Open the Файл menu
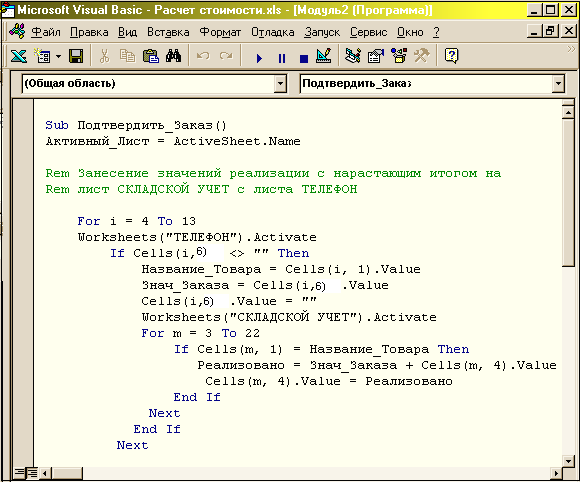This screenshot has height=482, width=580. coord(46,32)
